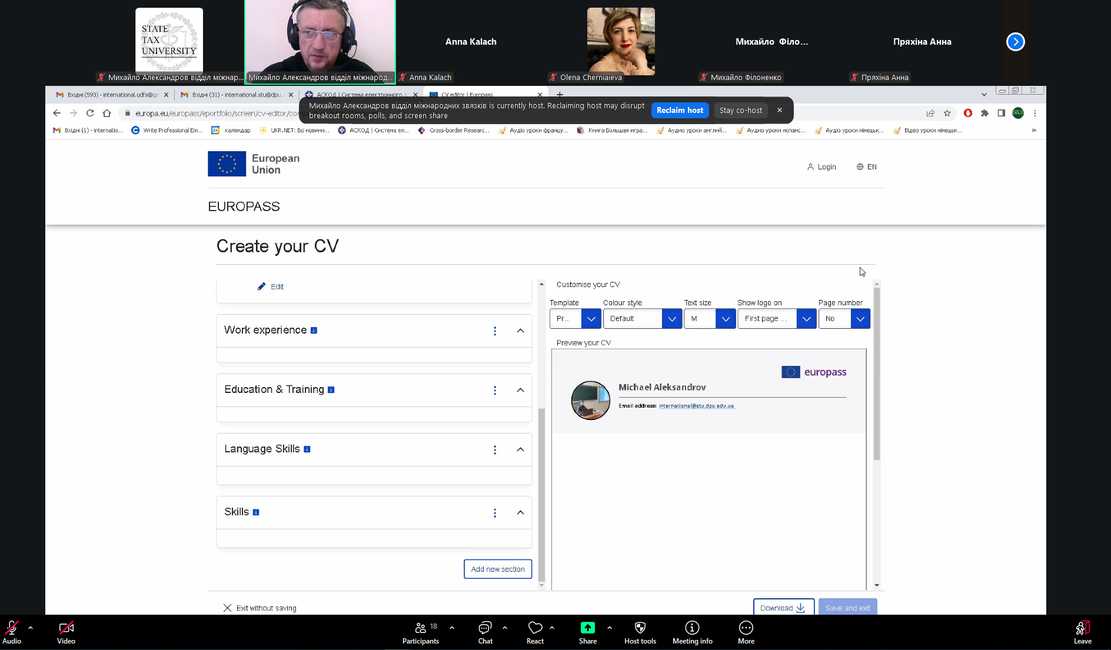
Task: Click the Leave meeting icon
Action: 1082,629
